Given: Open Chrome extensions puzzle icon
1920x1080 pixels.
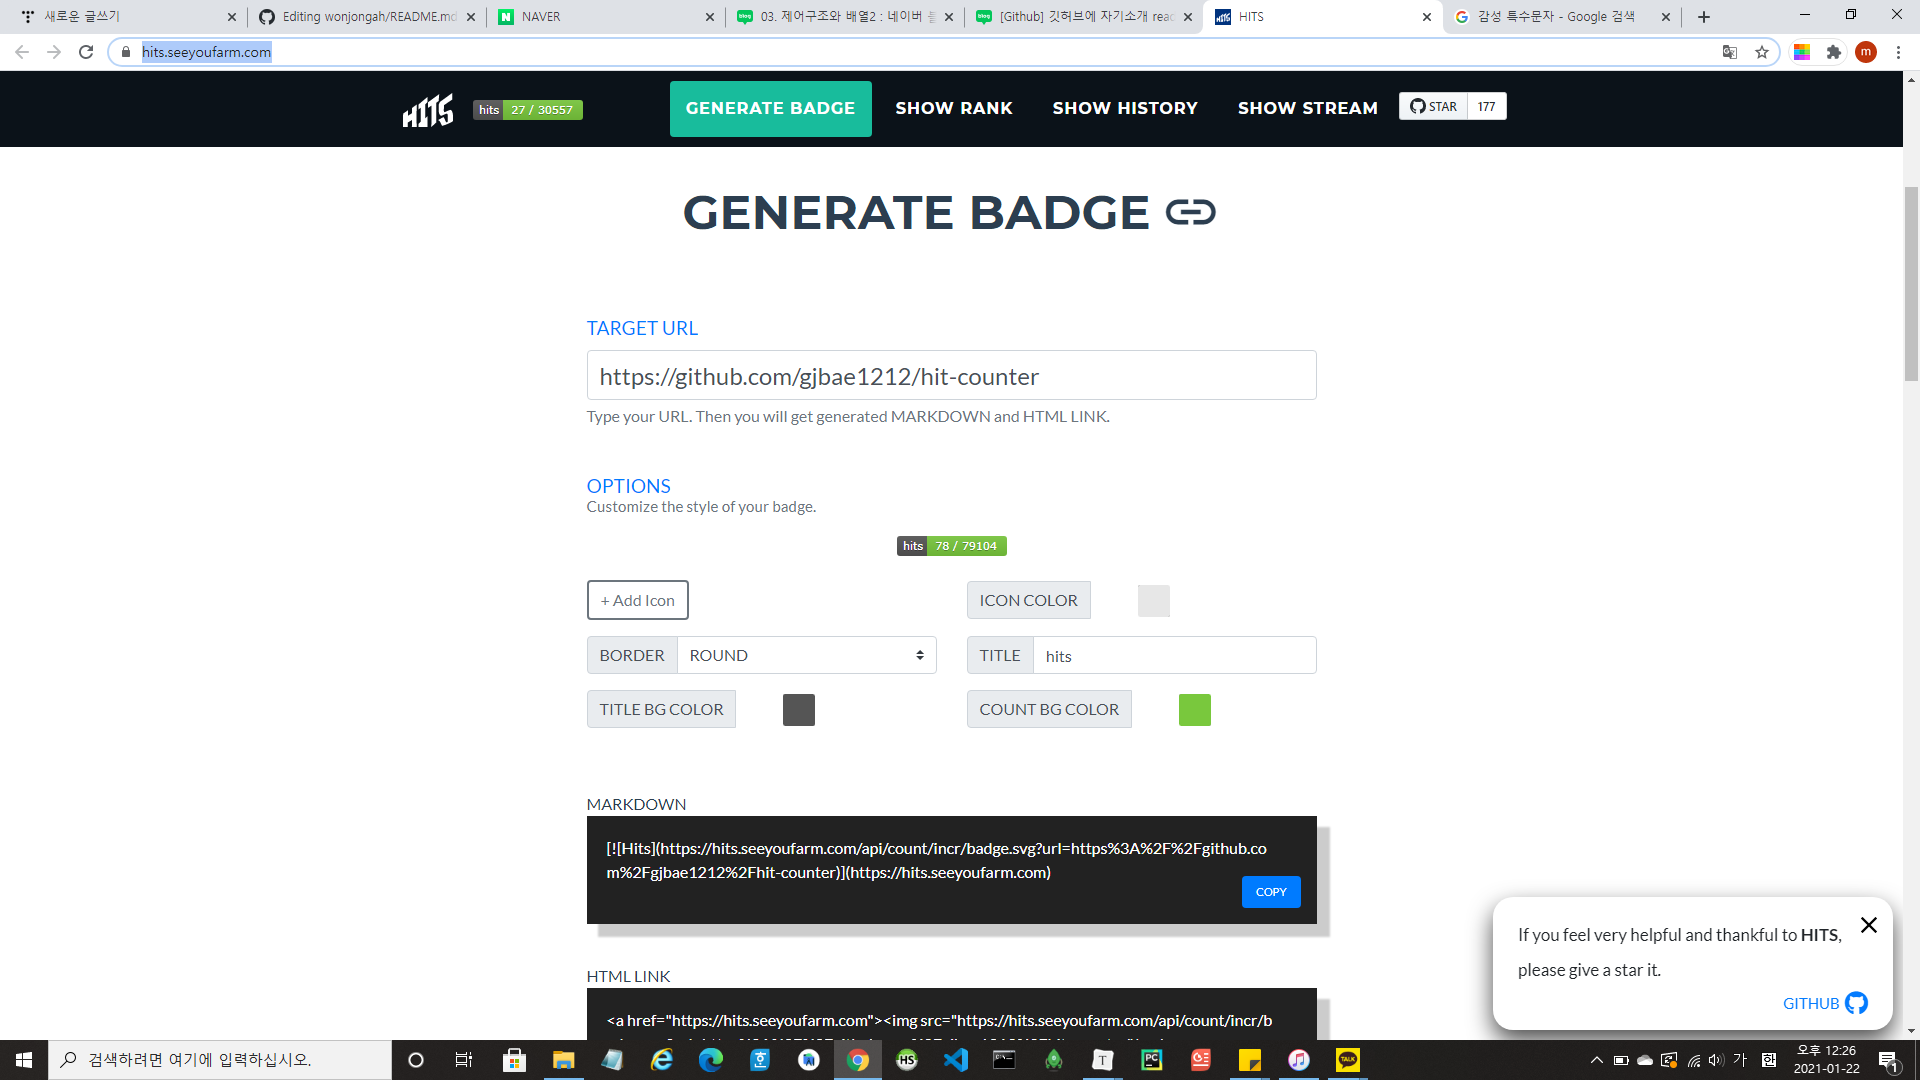Looking at the screenshot, I should click(1833, 52).
